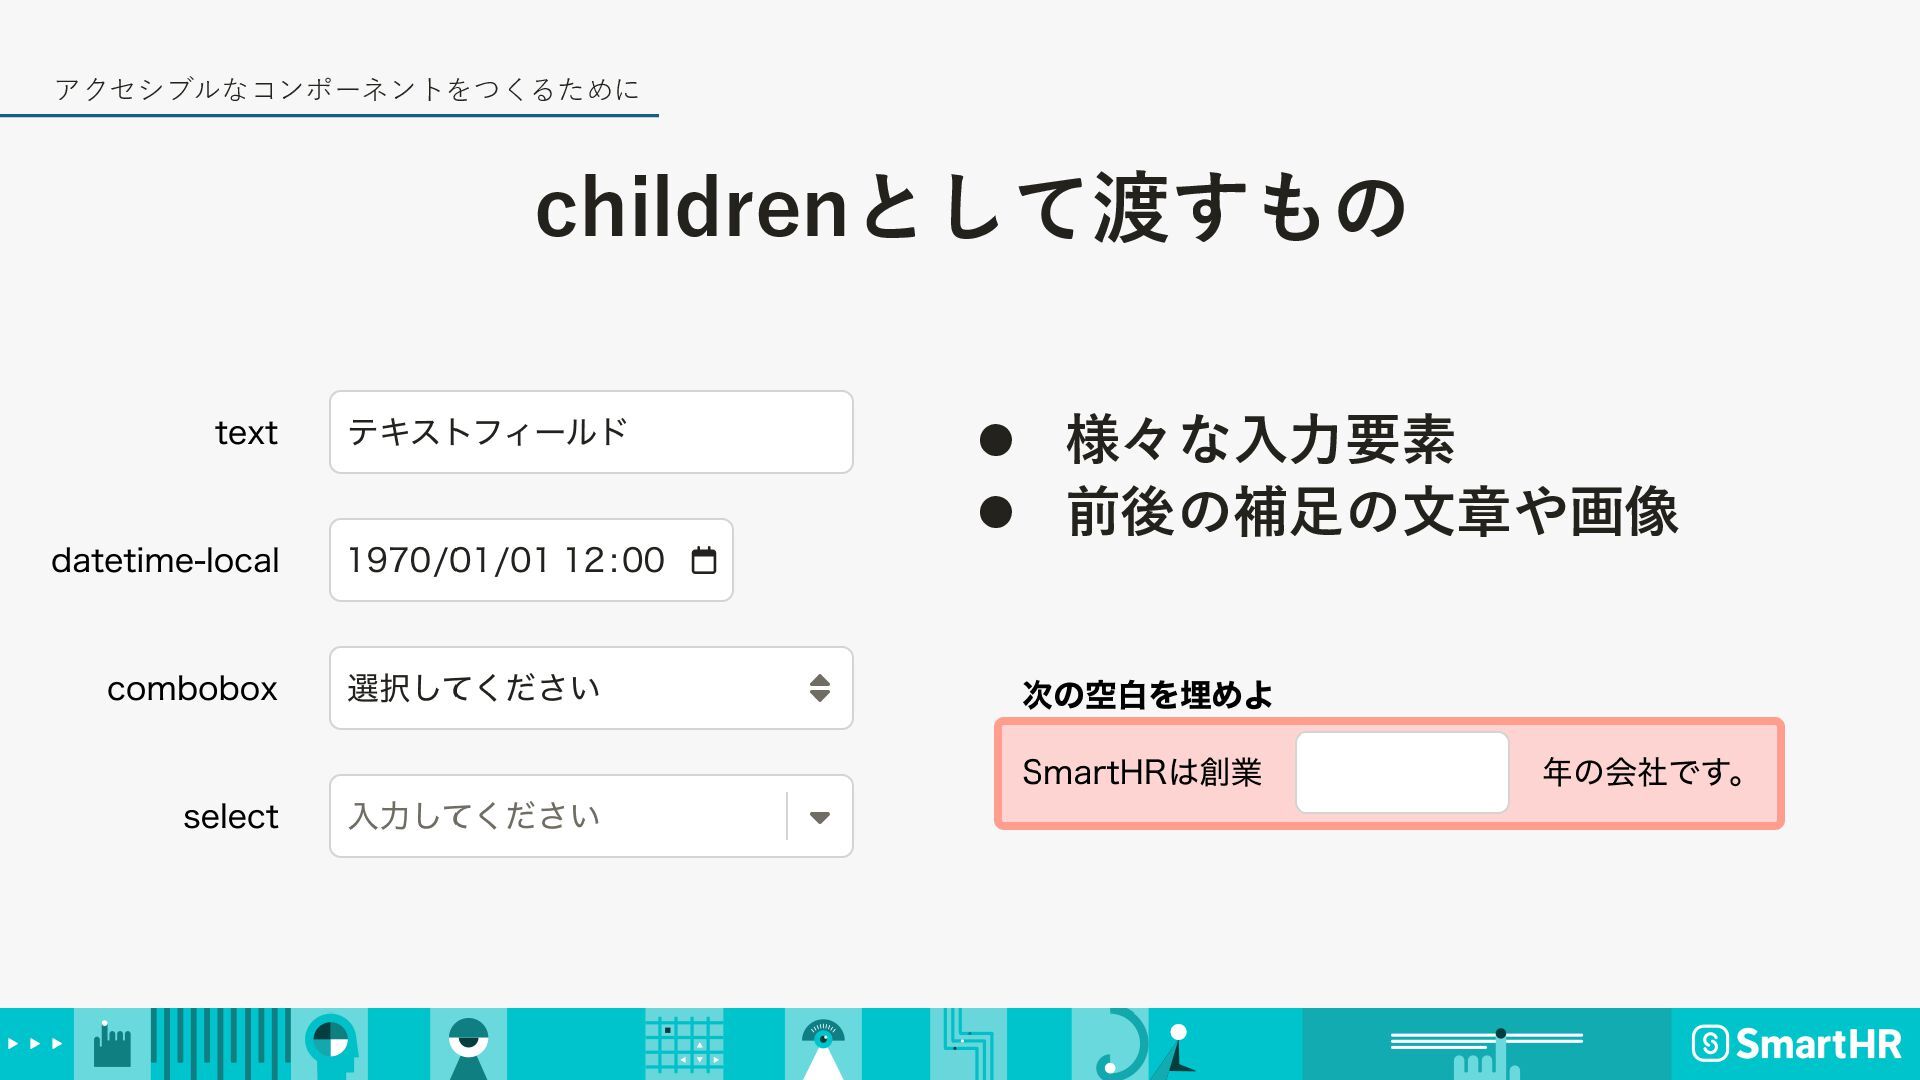1920x1080 pixels.
Task: Open the 選択してください combobox
Action: click(x=560, y=688)
